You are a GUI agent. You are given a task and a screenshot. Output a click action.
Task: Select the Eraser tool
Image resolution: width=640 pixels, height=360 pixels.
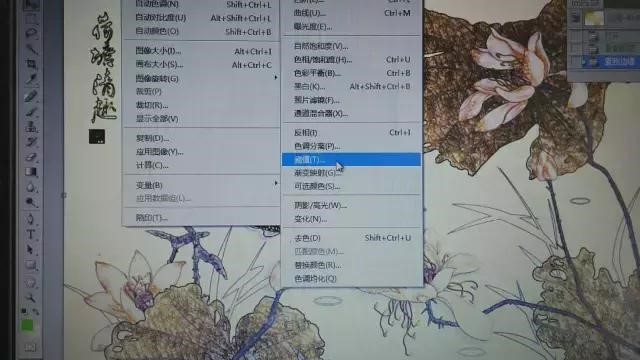(x=31, y=157)
